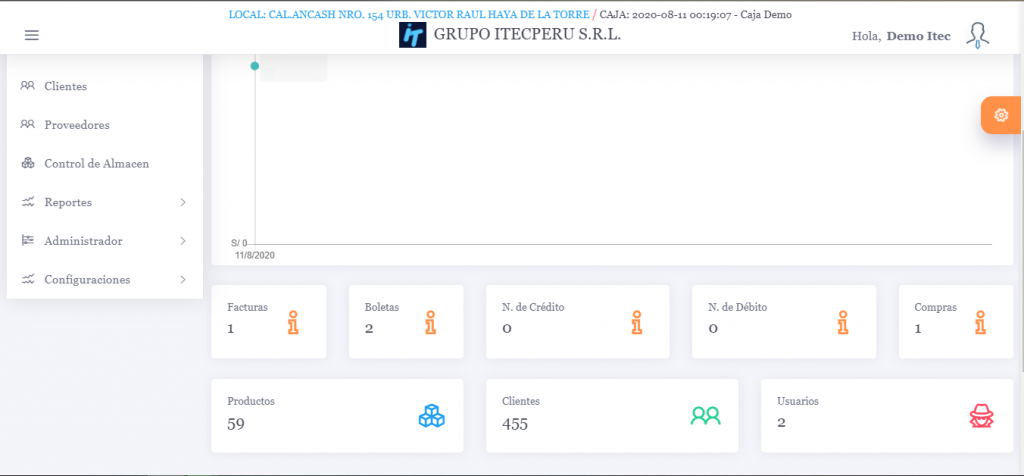Click the Facturas info icon
Image resolution: width=1024 pixels, height=476 pixels.
(x=293, y=322)
